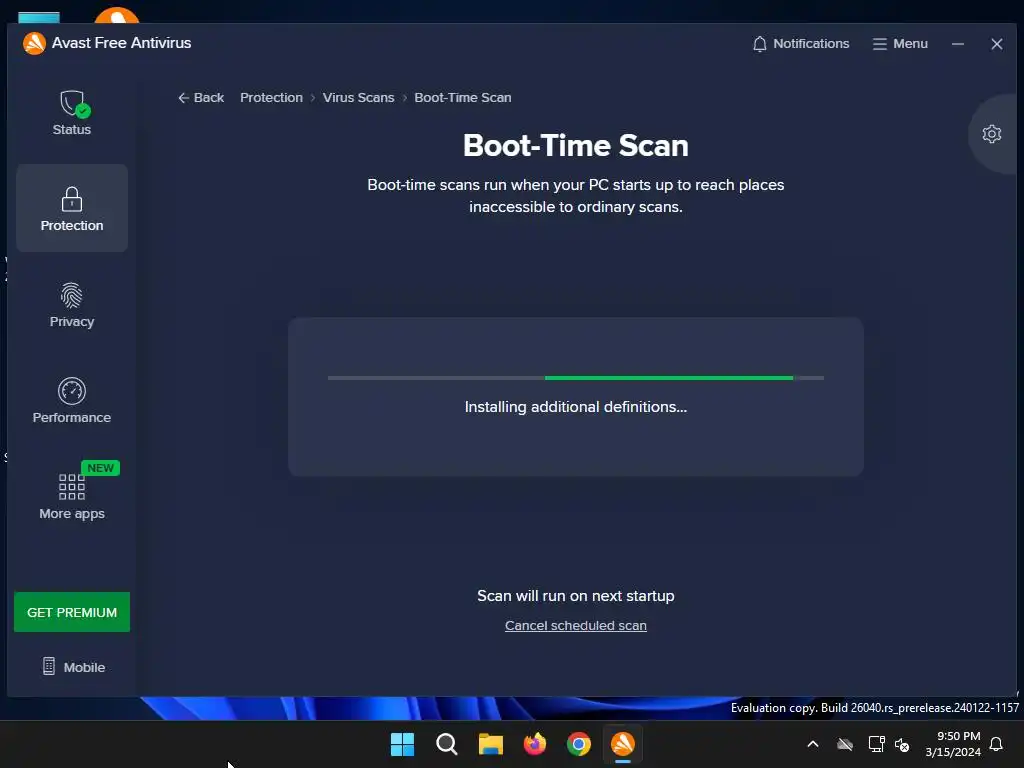
Task: Open the Status shield section
Action: 72,113
